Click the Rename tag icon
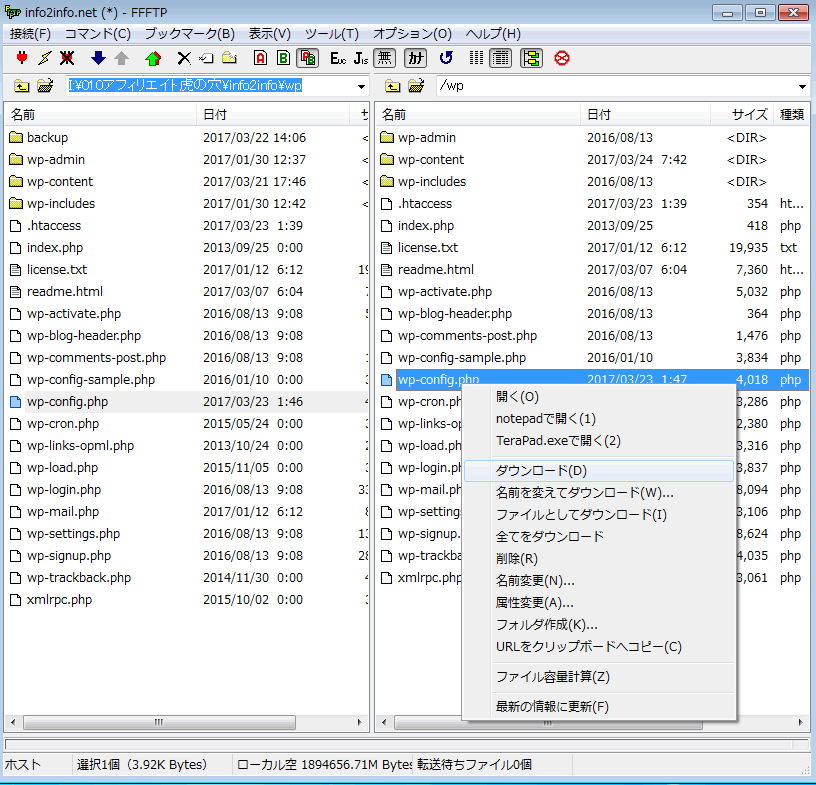Viewport: 816px width, 785px height. tap(206, 58)
